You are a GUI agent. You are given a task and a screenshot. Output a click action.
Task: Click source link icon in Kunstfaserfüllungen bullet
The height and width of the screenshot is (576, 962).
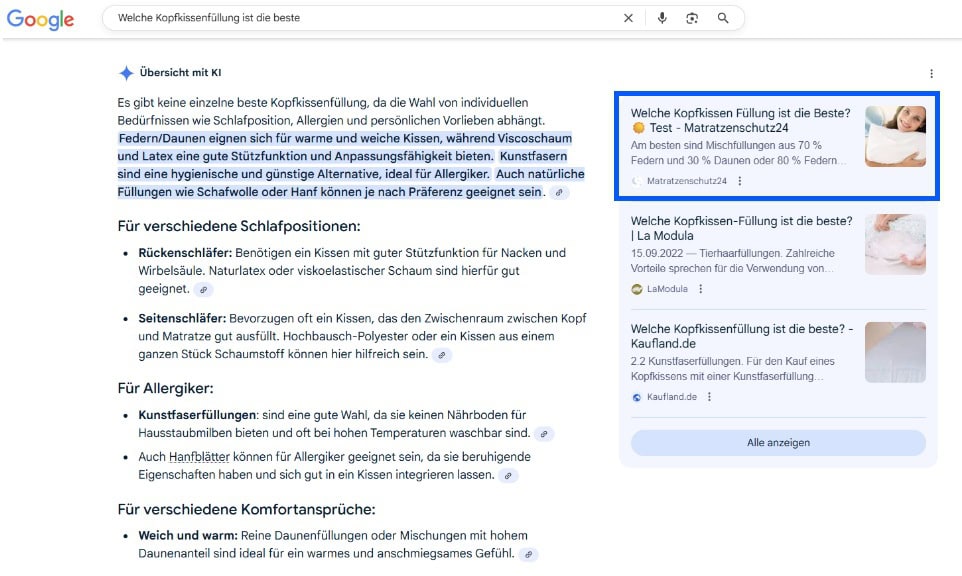pyautogui.click(x=544, y=434)
